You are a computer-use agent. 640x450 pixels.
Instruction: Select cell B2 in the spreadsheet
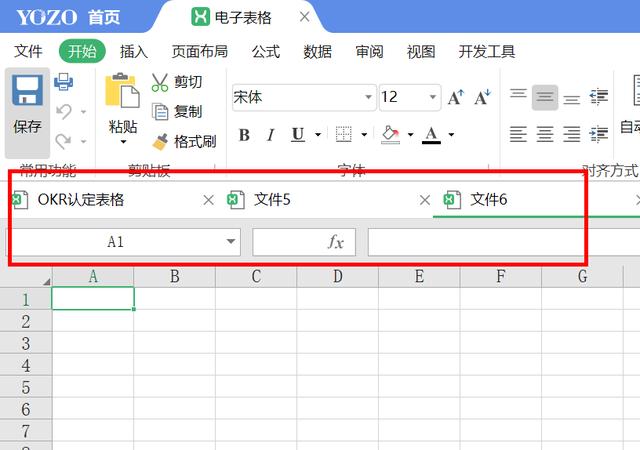tap(174, 321)
